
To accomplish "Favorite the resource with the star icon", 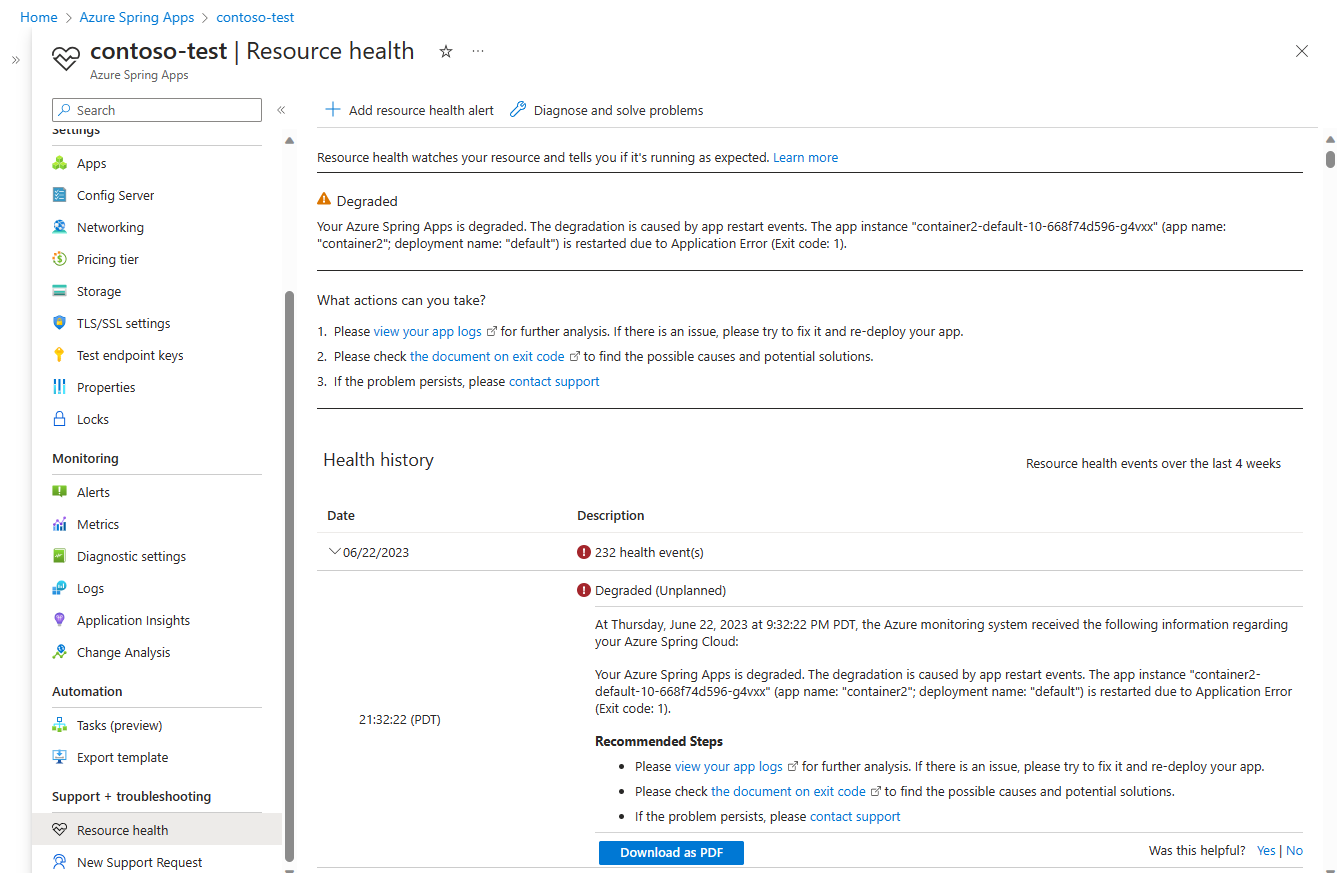I will [446, 51].
